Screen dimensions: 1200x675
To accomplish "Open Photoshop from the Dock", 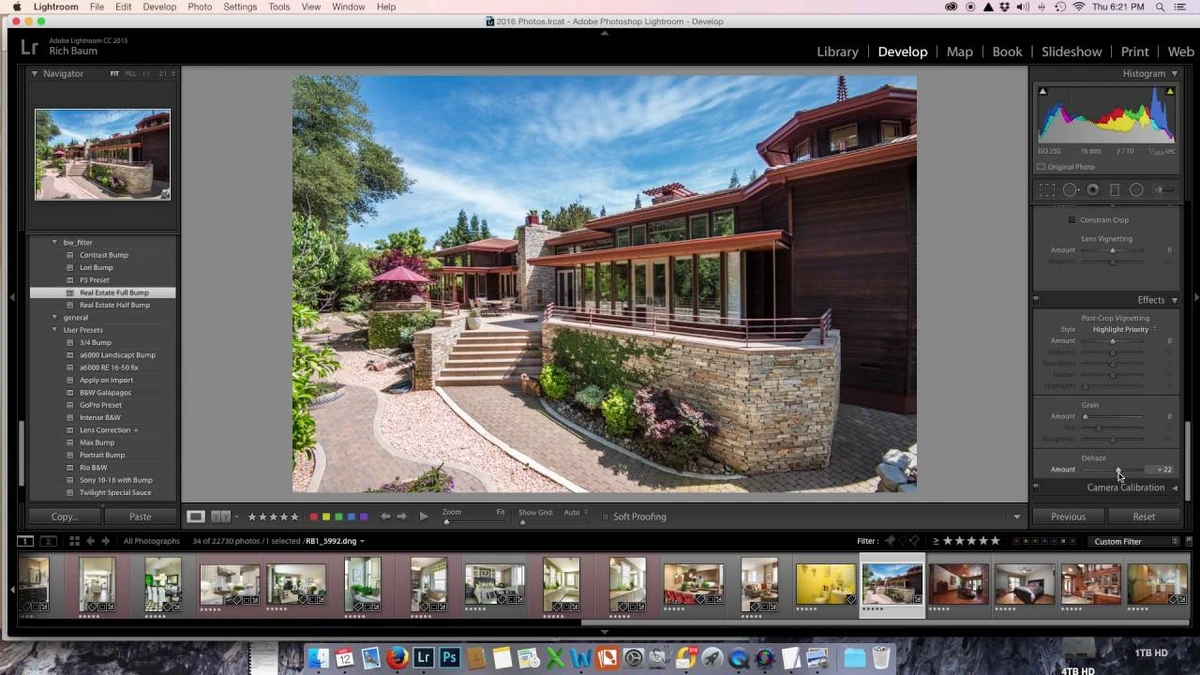I will (x=449, y=658).
